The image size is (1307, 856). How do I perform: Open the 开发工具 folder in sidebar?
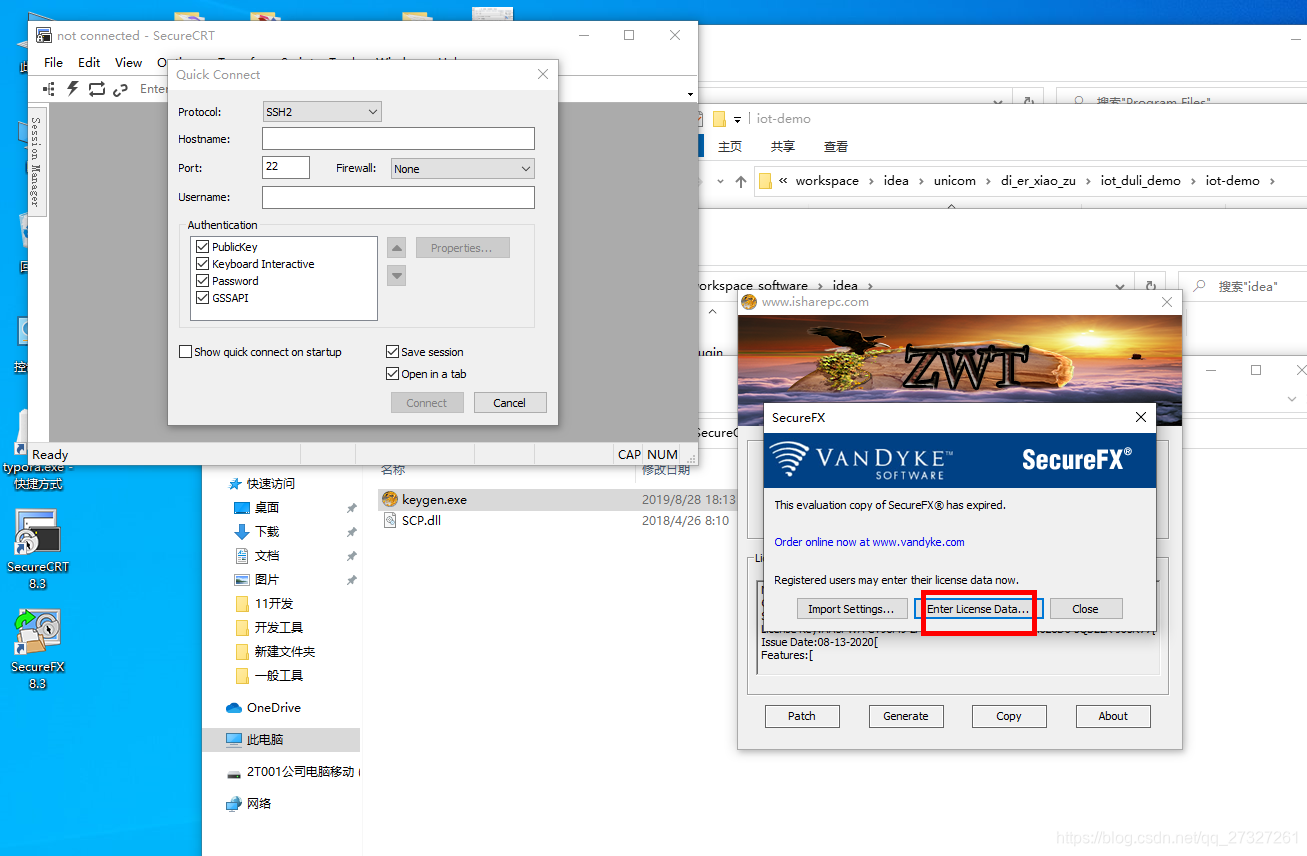tap(268, 627)
